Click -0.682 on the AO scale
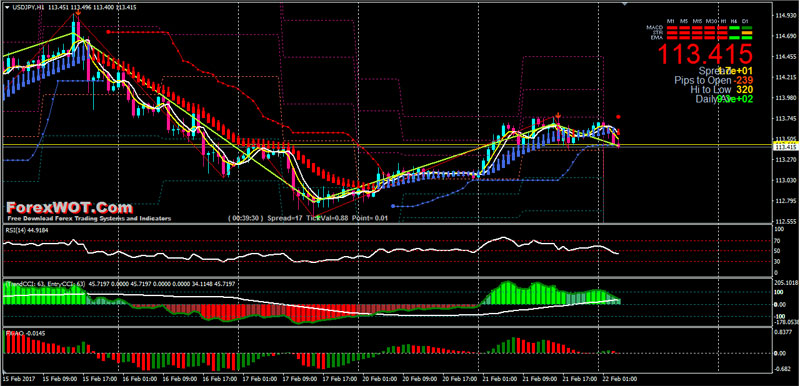 click(783, 370)
